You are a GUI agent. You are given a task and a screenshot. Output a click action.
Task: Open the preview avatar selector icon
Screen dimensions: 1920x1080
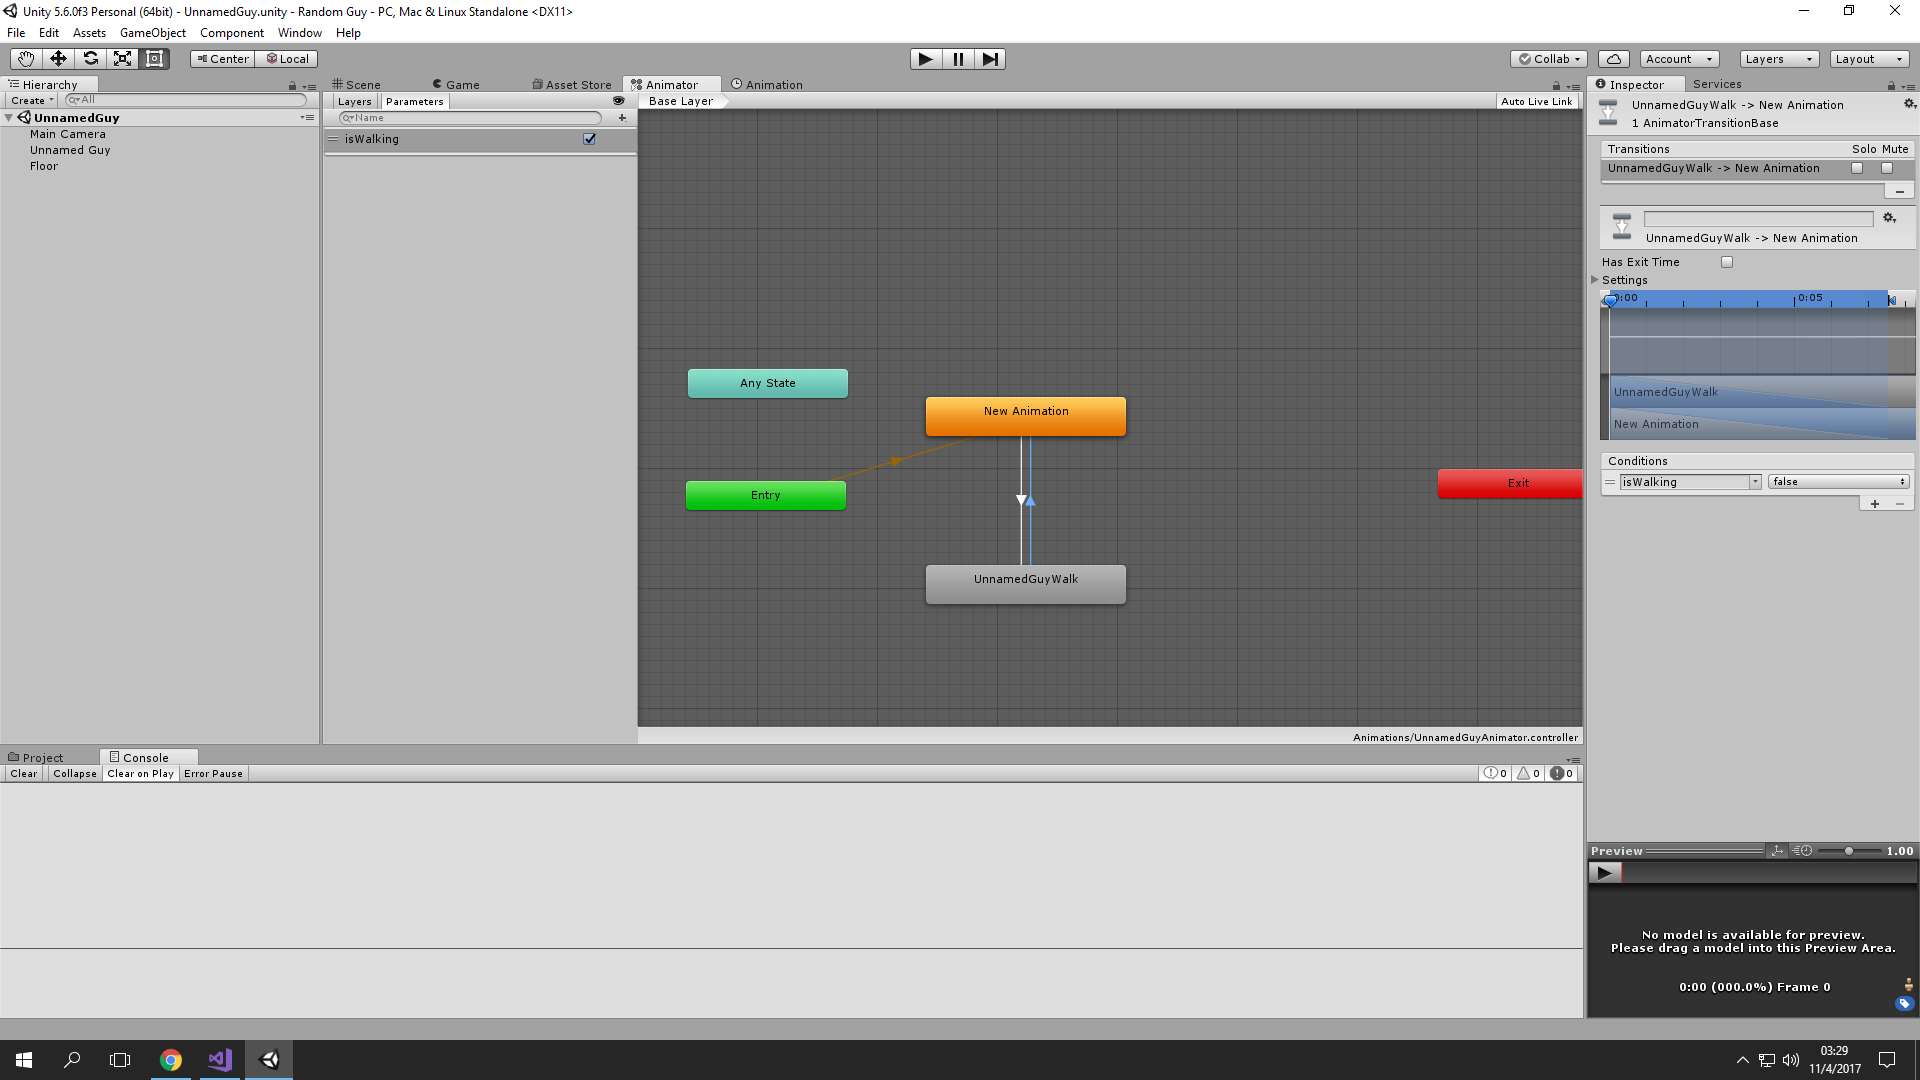pos(1908,985)
